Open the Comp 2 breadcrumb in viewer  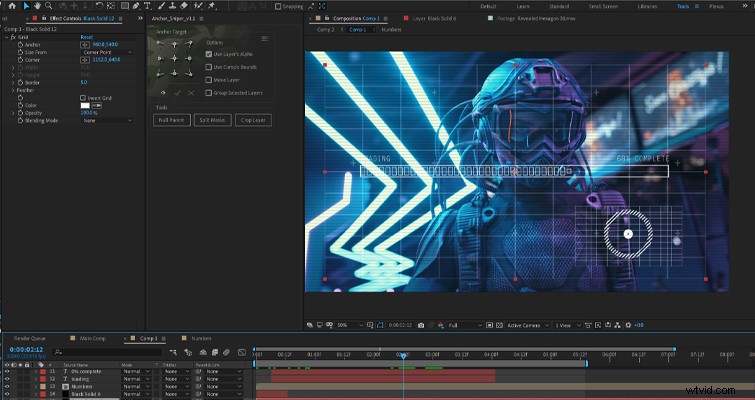point(325,29)
